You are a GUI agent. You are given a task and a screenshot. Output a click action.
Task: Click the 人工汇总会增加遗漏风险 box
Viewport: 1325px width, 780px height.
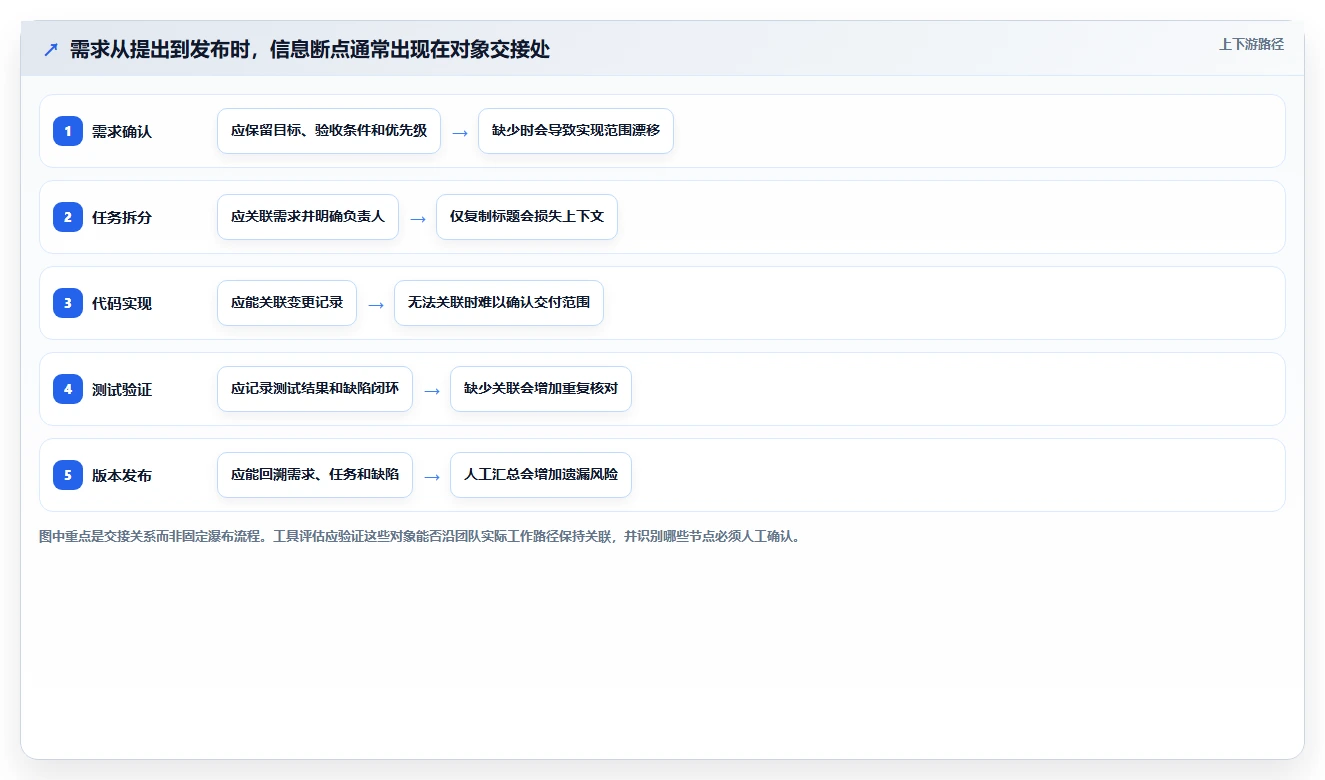(541, 475)
